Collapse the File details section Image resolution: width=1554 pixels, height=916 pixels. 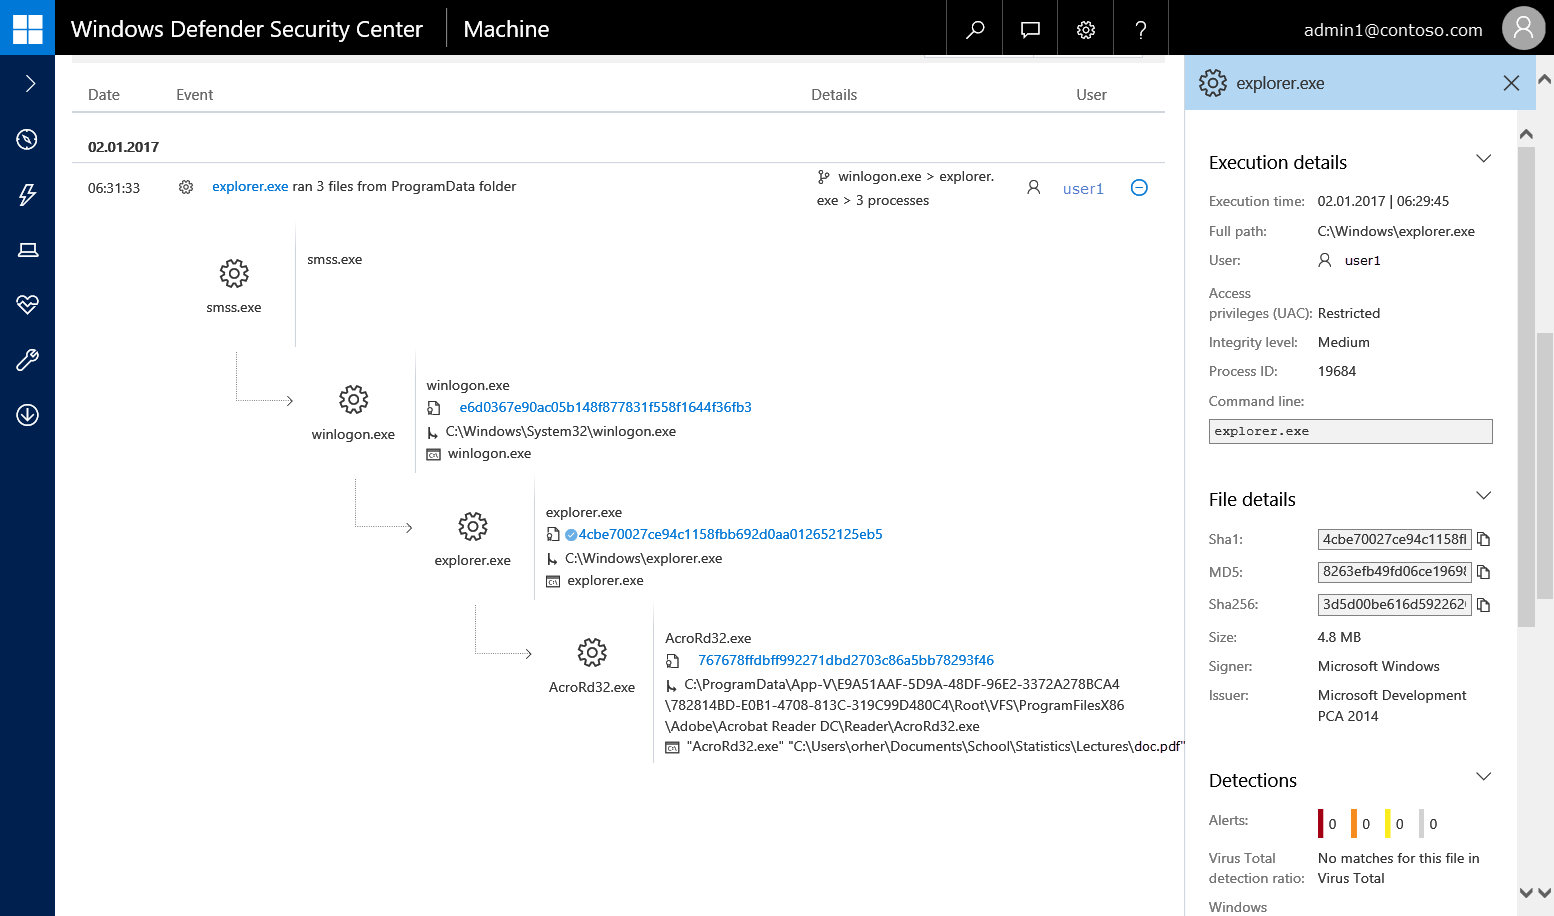pos(1483,496)
